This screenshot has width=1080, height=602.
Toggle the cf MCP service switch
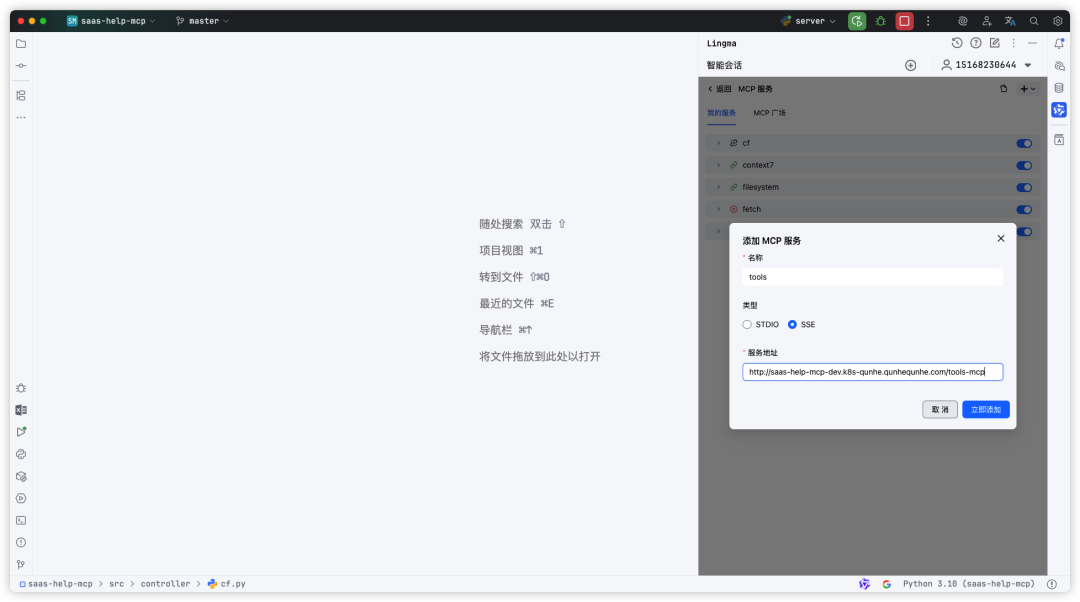[1024, 143]
